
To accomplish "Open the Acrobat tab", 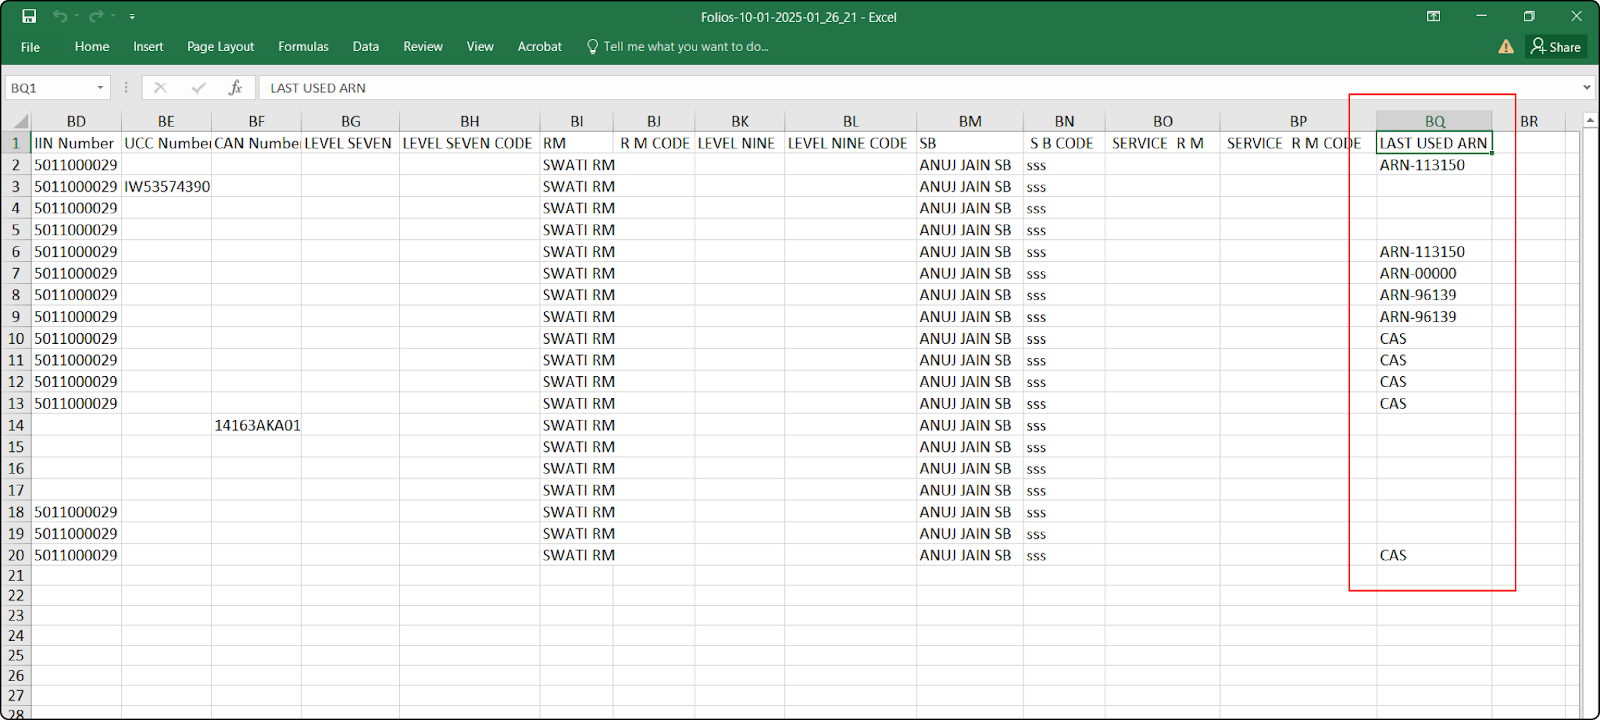I will (x=540, y=46).
